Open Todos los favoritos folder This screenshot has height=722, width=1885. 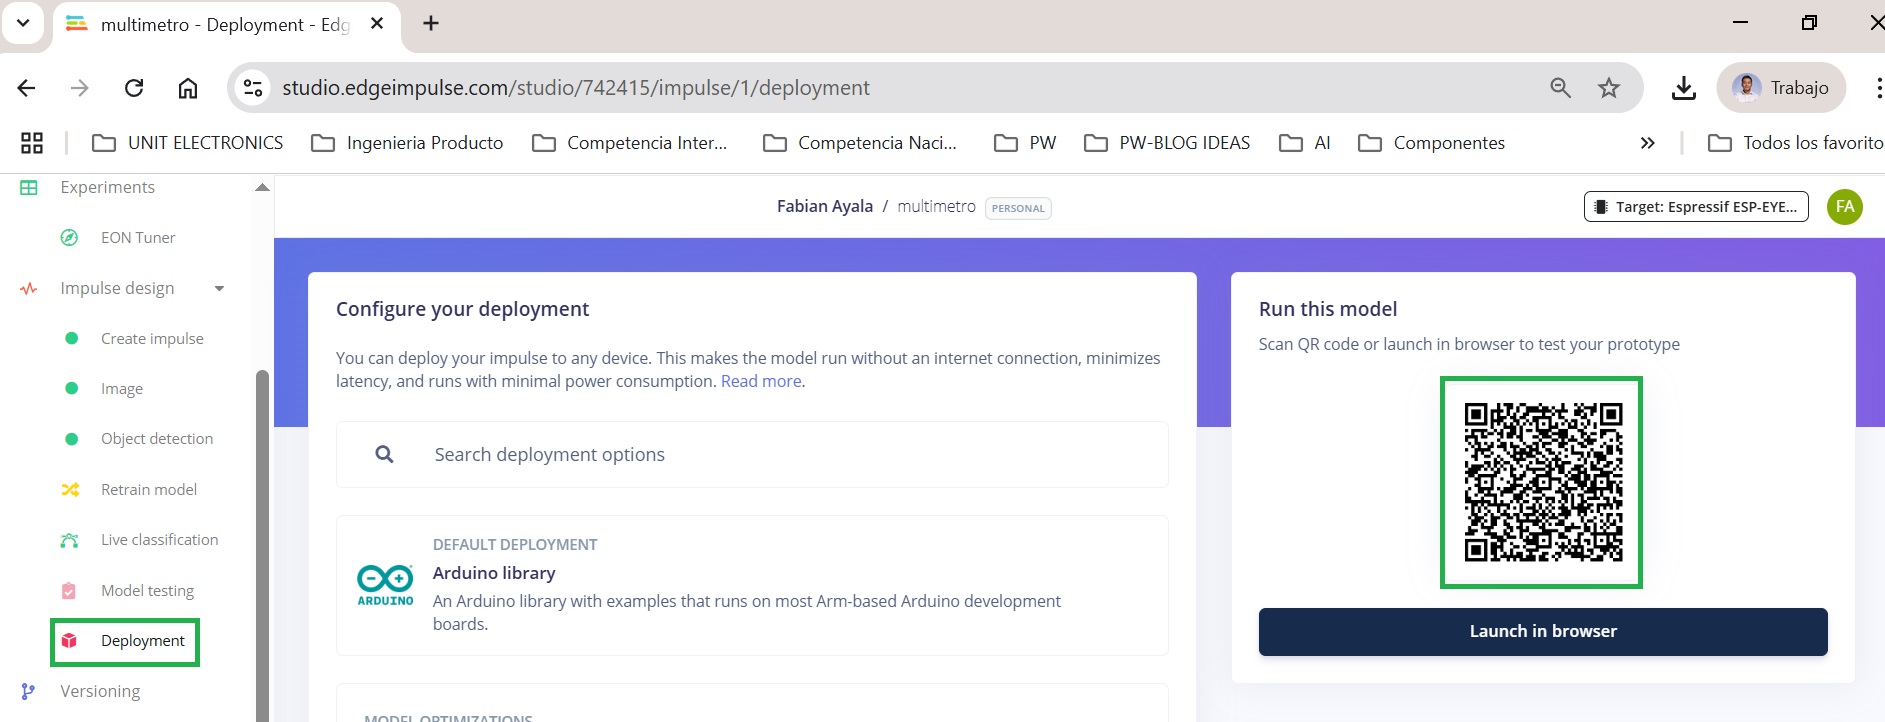[1795, 143]
